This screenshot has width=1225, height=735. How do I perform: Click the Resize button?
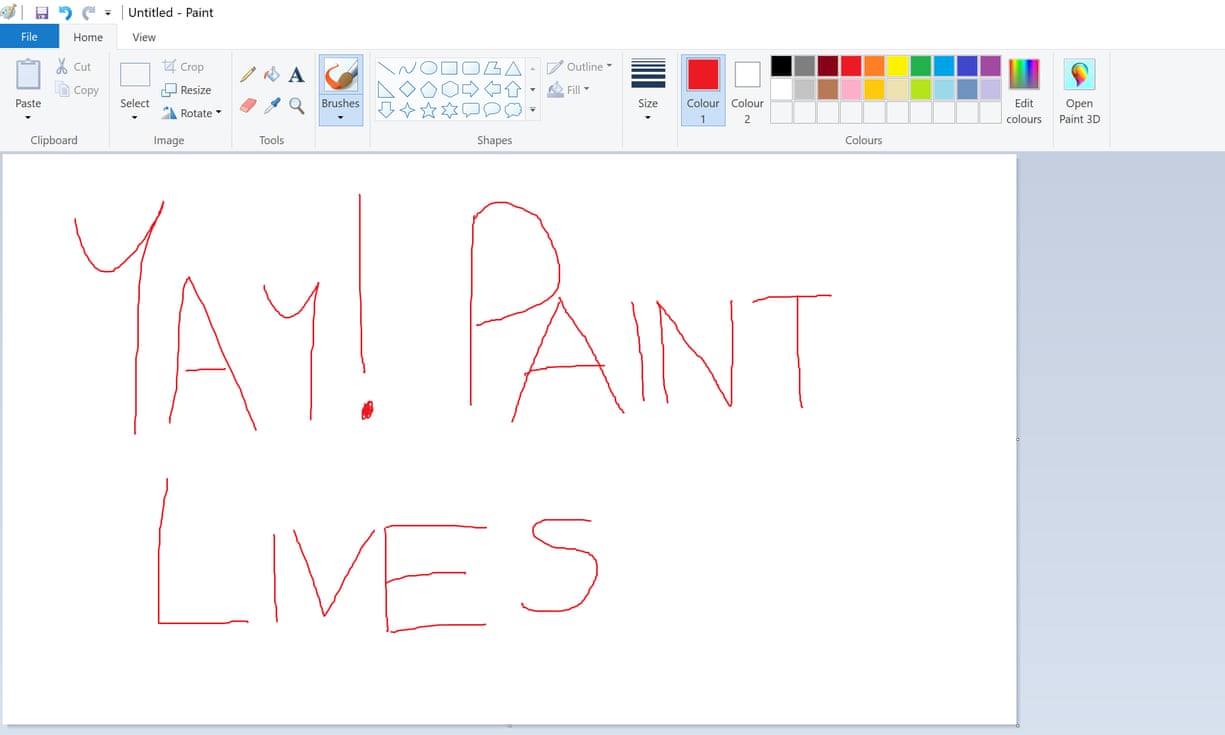pos(186,90)
